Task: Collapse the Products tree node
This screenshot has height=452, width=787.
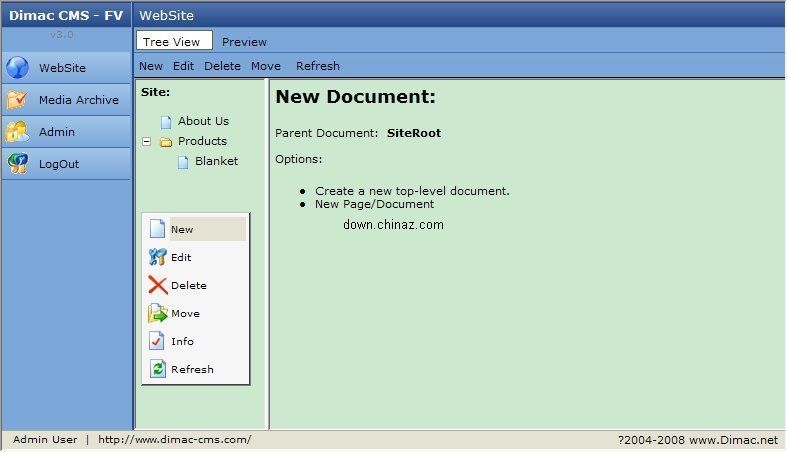Action: [x=147, y=142]
